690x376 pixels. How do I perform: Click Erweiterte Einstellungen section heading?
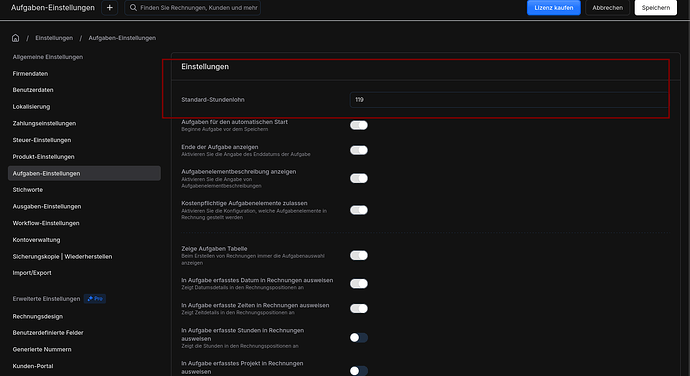click(46, 299)
